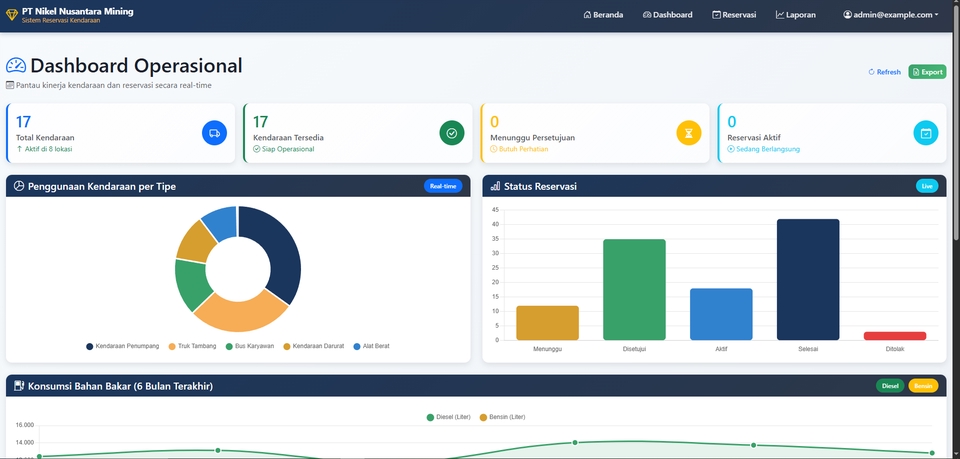Click the green checkmark icon in Kendaraan Tersedia card
This screenshot has width=960, height=459.
(452, 133)
